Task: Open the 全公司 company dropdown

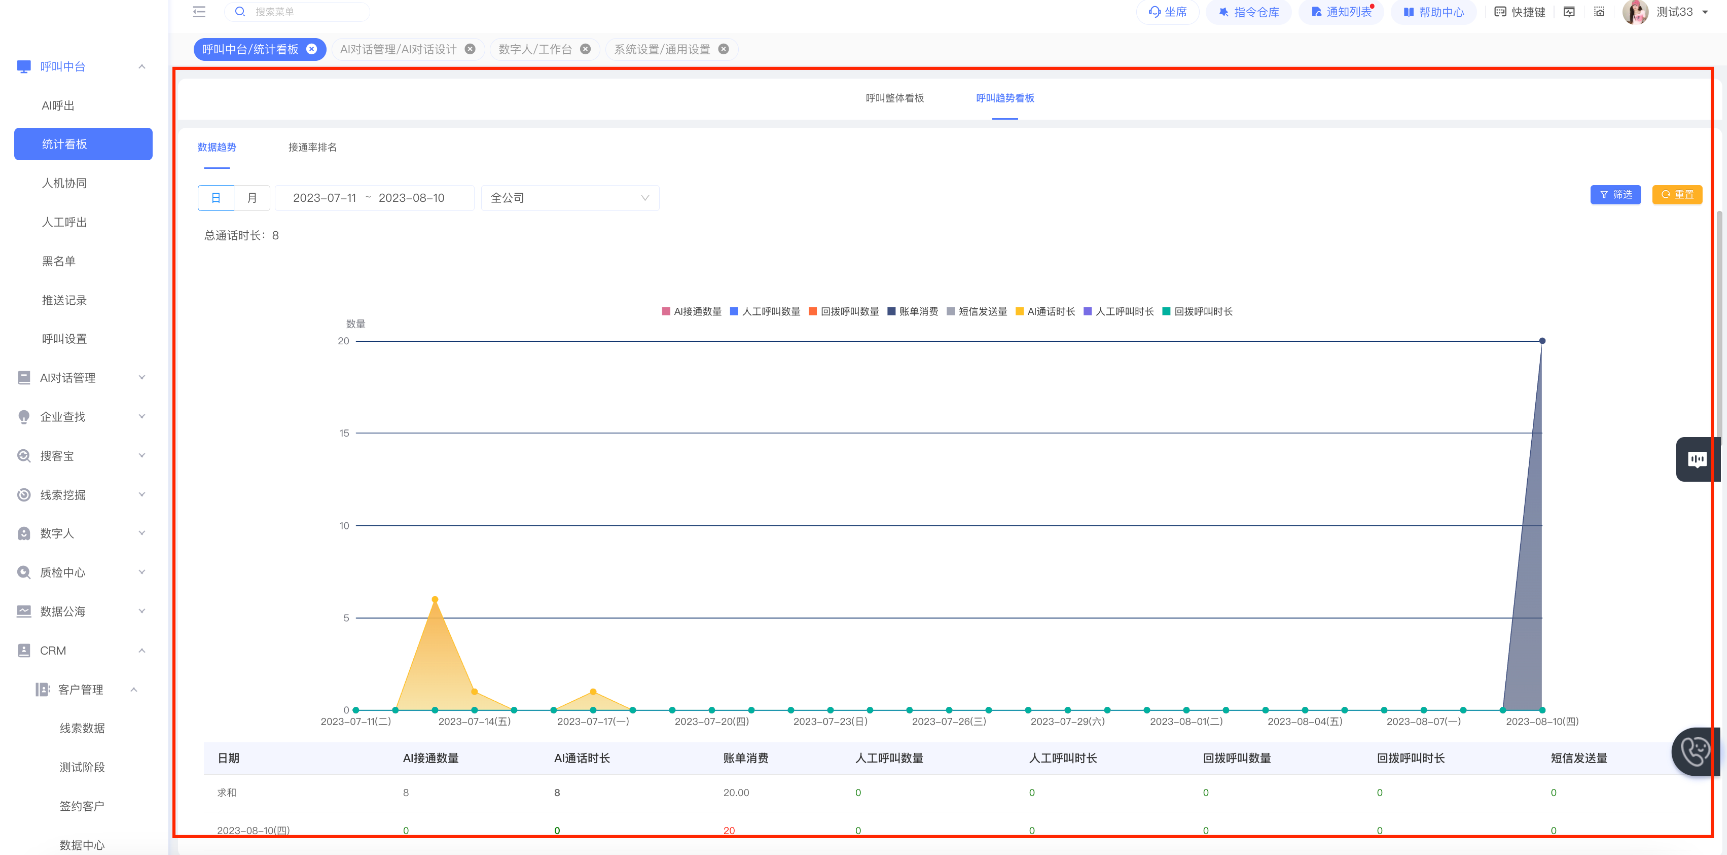Action: point(569,198)
